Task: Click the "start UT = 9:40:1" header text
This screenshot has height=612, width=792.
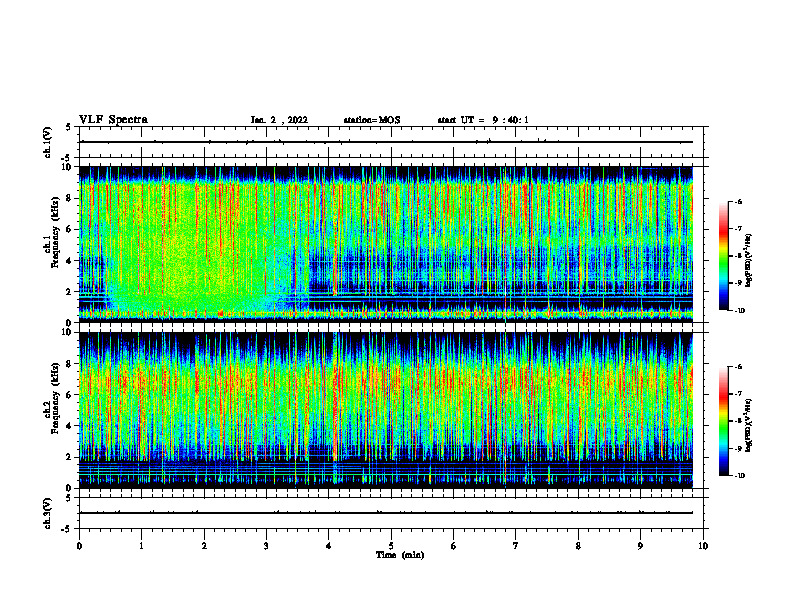Action: pos(483,120)
